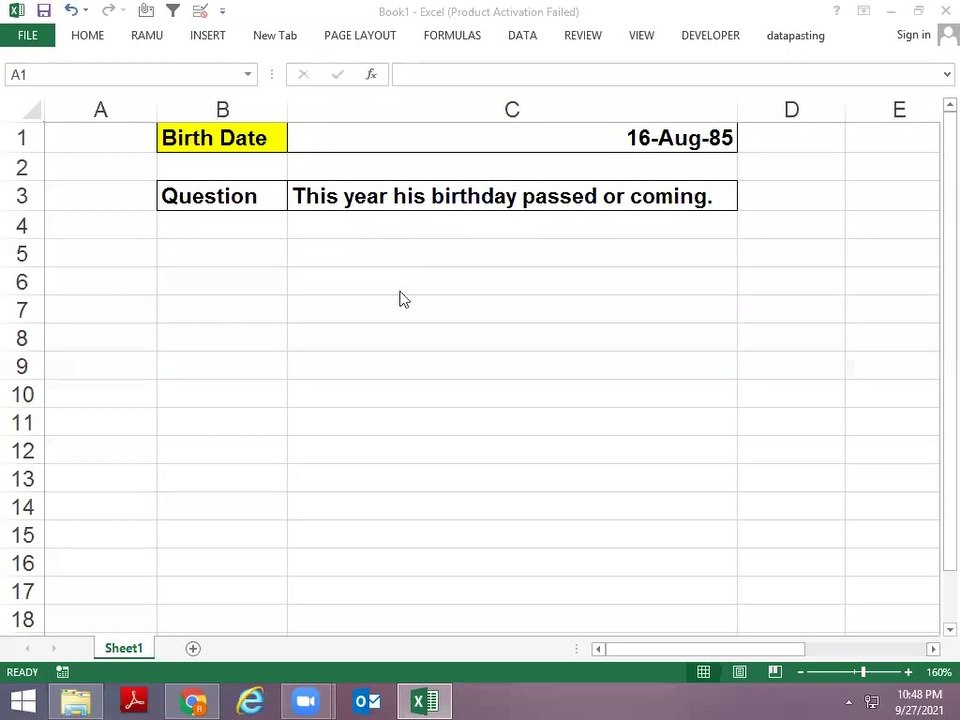Click Enter checkmark in formula bar
Viewport: 960px width, 720px height.
click(x=337, y=75)
